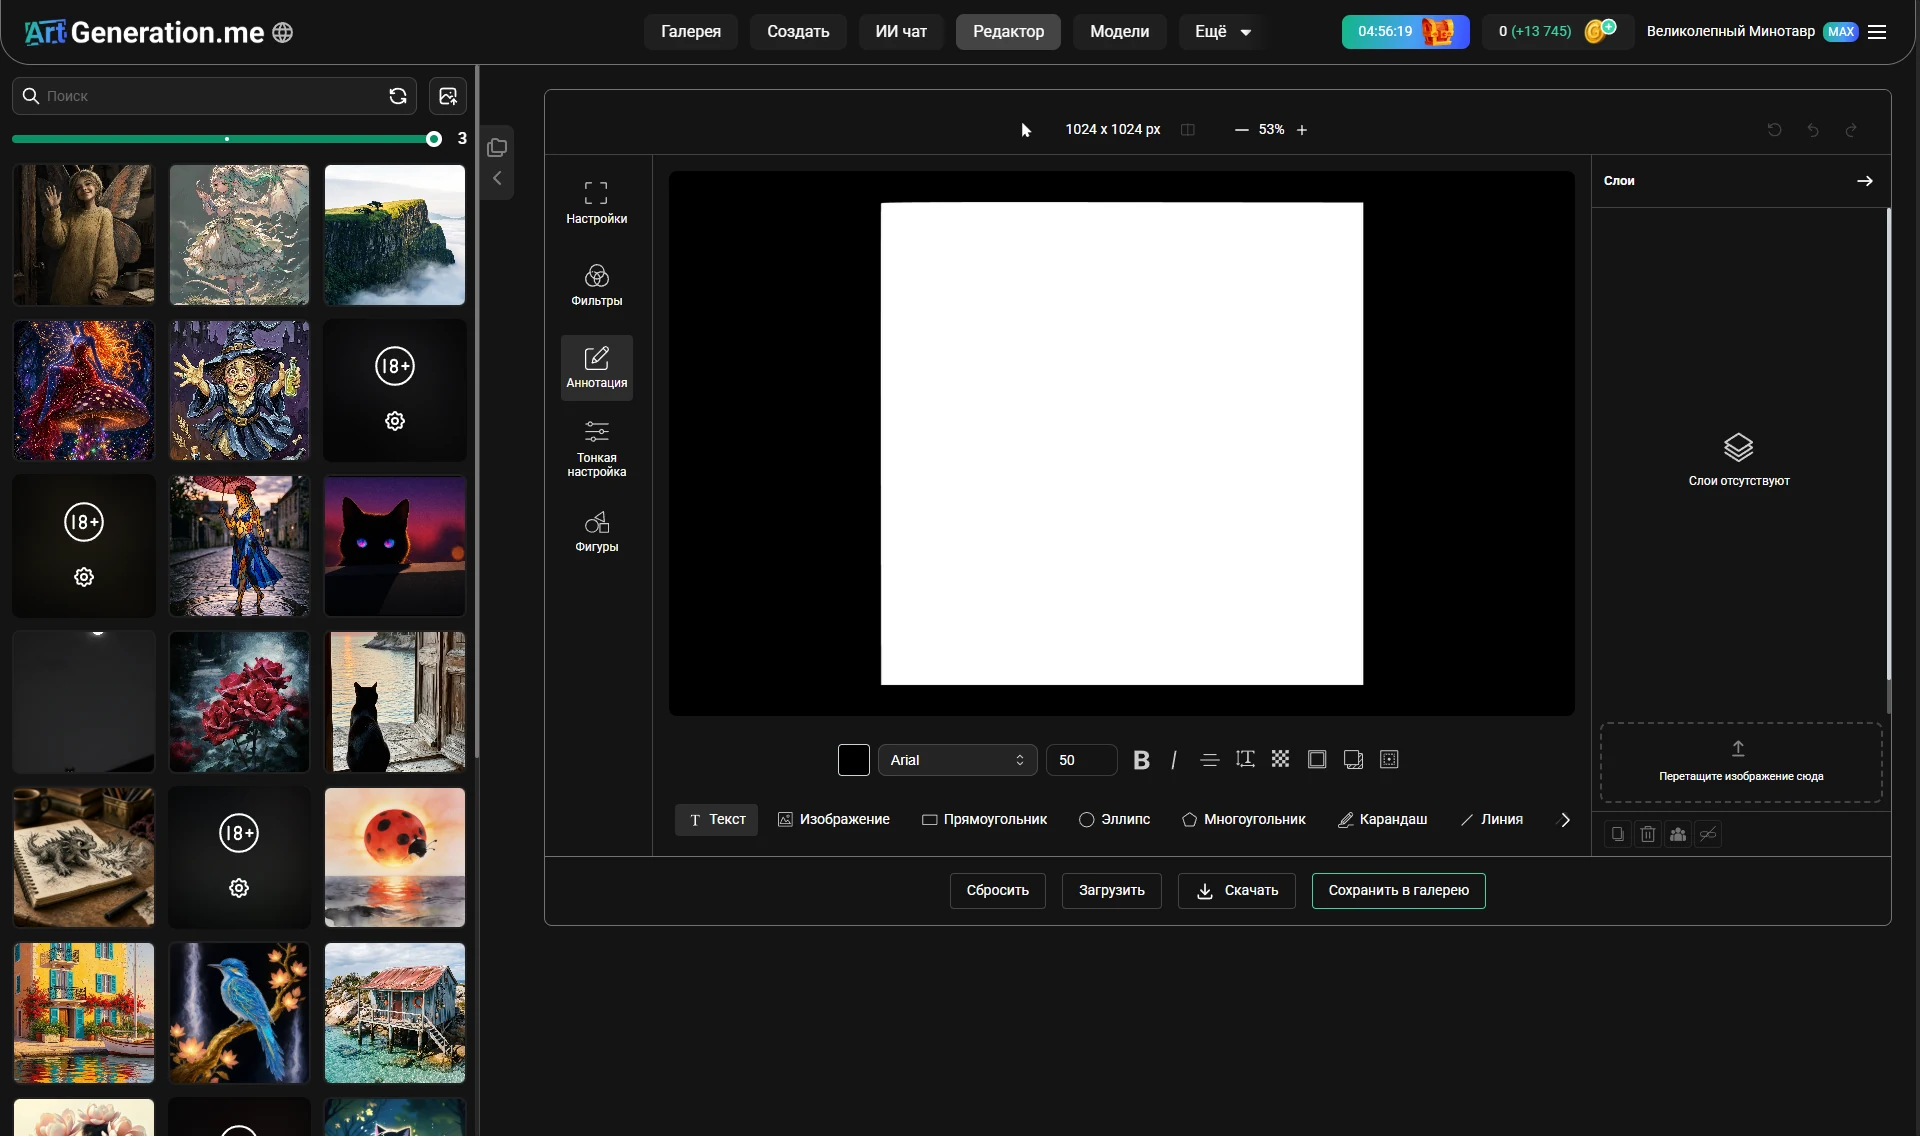Viewport: 1920px width, 1136px height.
Task: Select the Текст annotation tool
Action: tap(717, 820)
